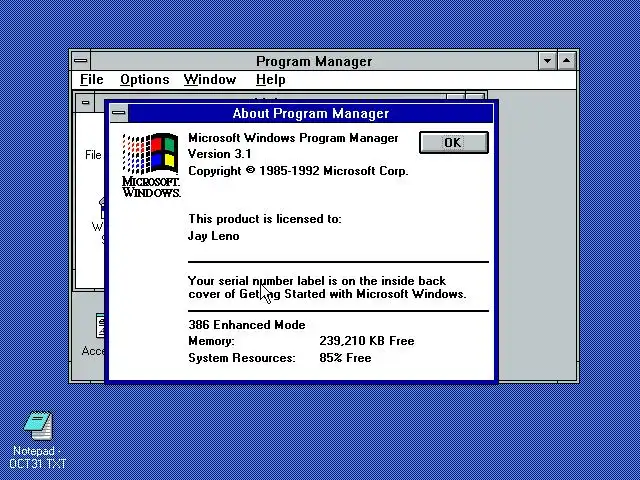Minimize the Program Manager window
The image size is (640, 480).
point(547,61)
